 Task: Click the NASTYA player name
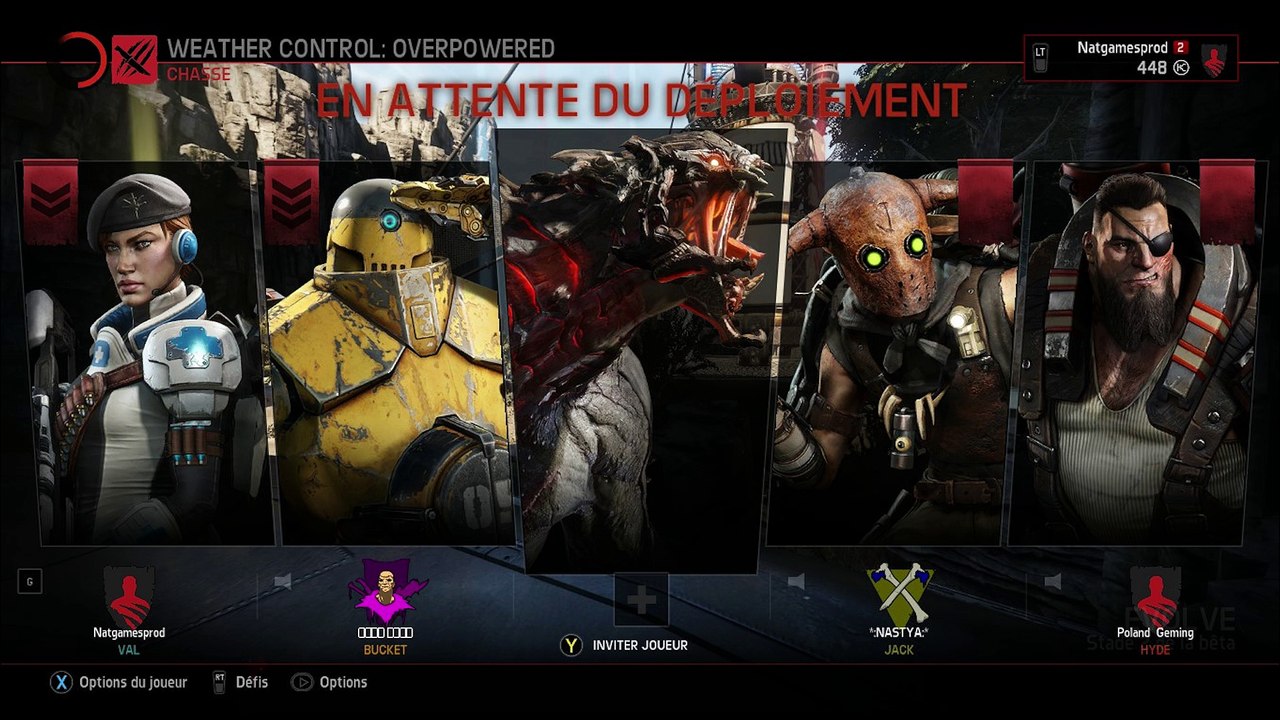899,633
